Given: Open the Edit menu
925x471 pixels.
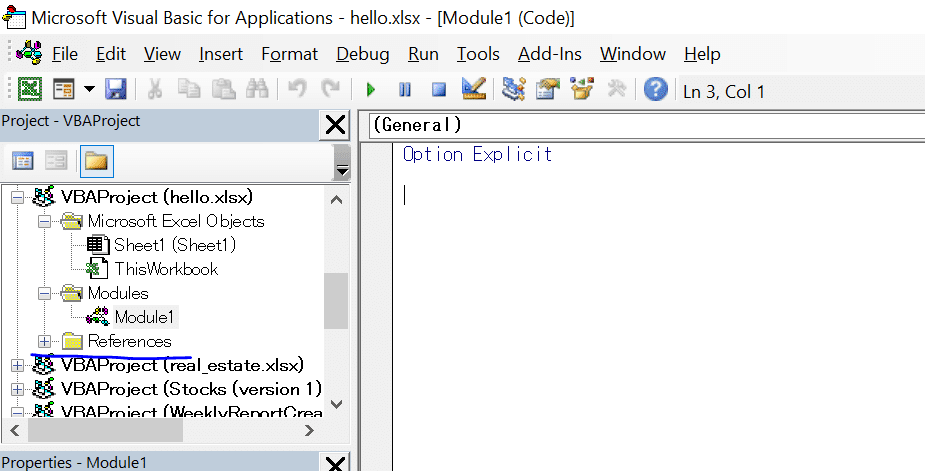Looking at the screenshot, I should (x=111, y=54).
